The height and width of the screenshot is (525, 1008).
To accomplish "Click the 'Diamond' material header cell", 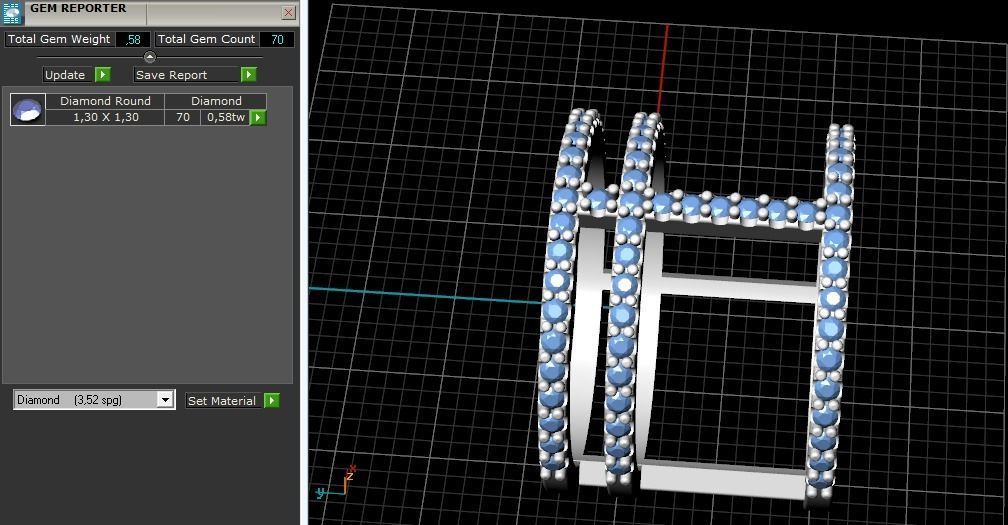I will point(216,101).
